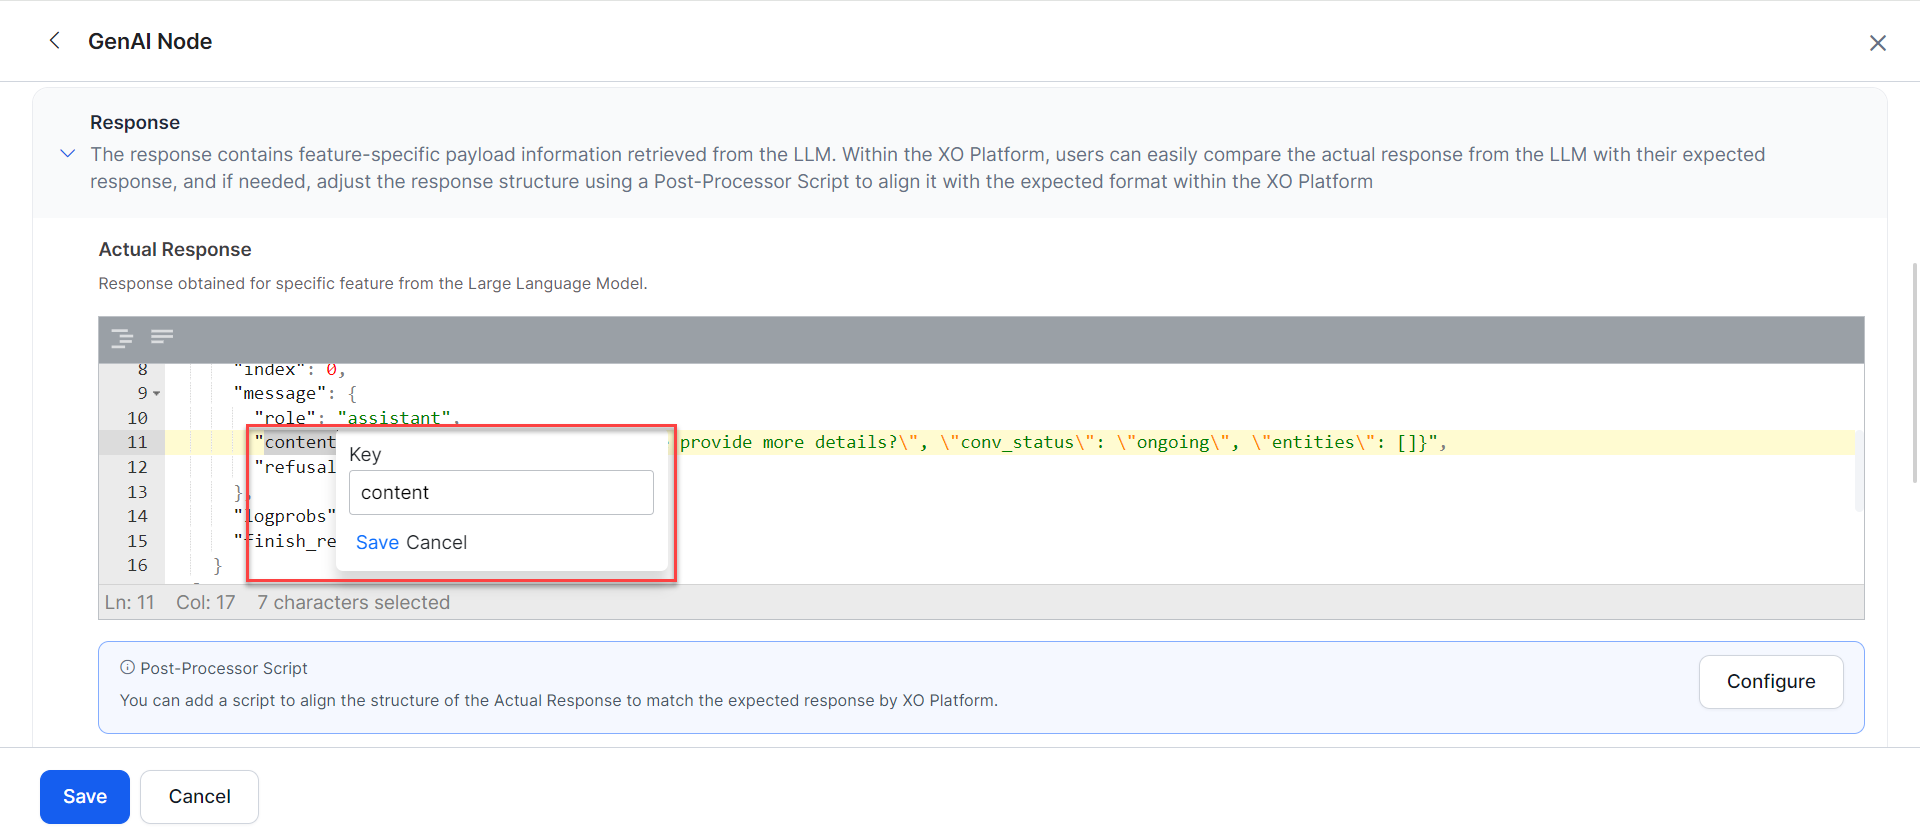Click line number 16 in the gutter
Viewport: 1920px width, 827px height.
[x=137, y=566]
